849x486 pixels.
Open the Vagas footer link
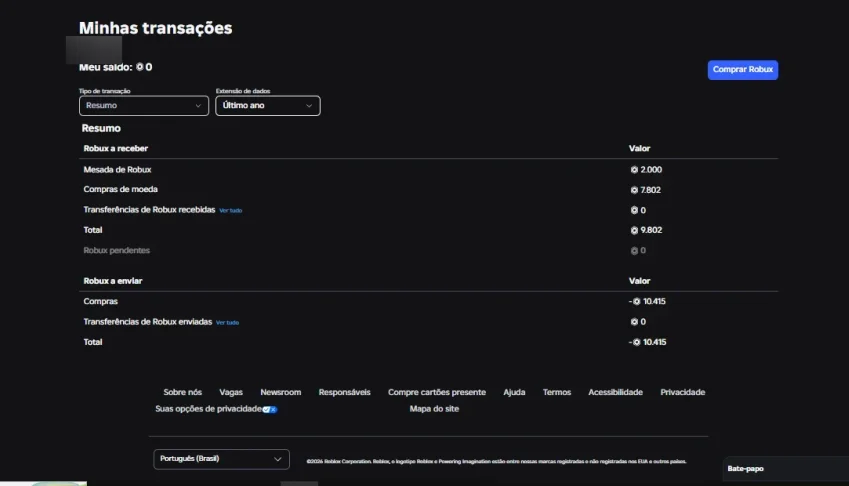click(x=231, y=392)
